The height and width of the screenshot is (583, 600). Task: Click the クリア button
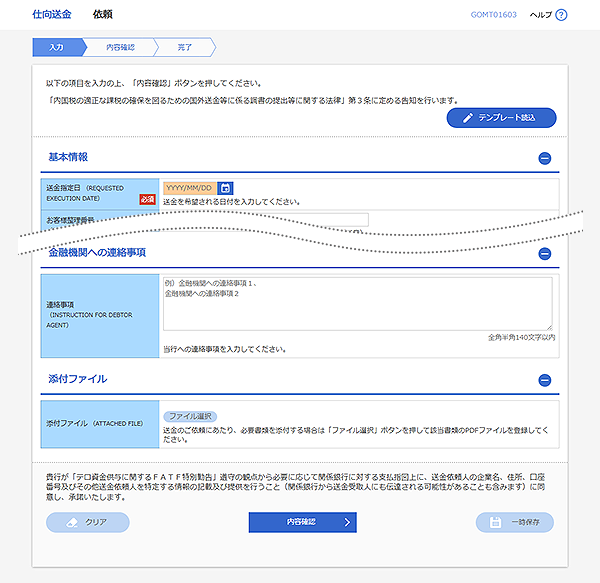click(88, 522)
